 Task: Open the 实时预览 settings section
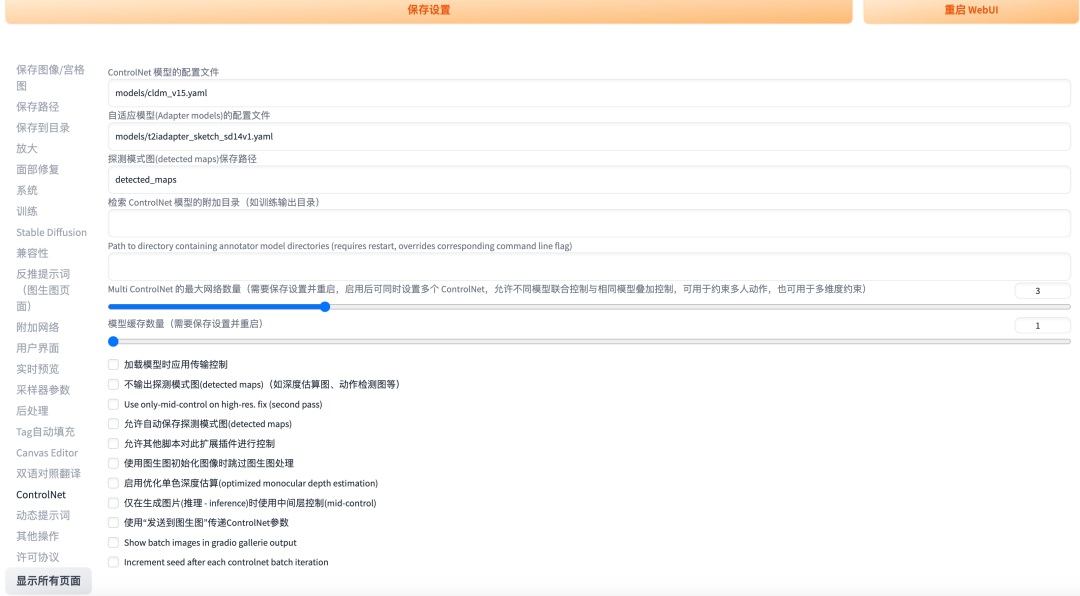pos(35,368)
